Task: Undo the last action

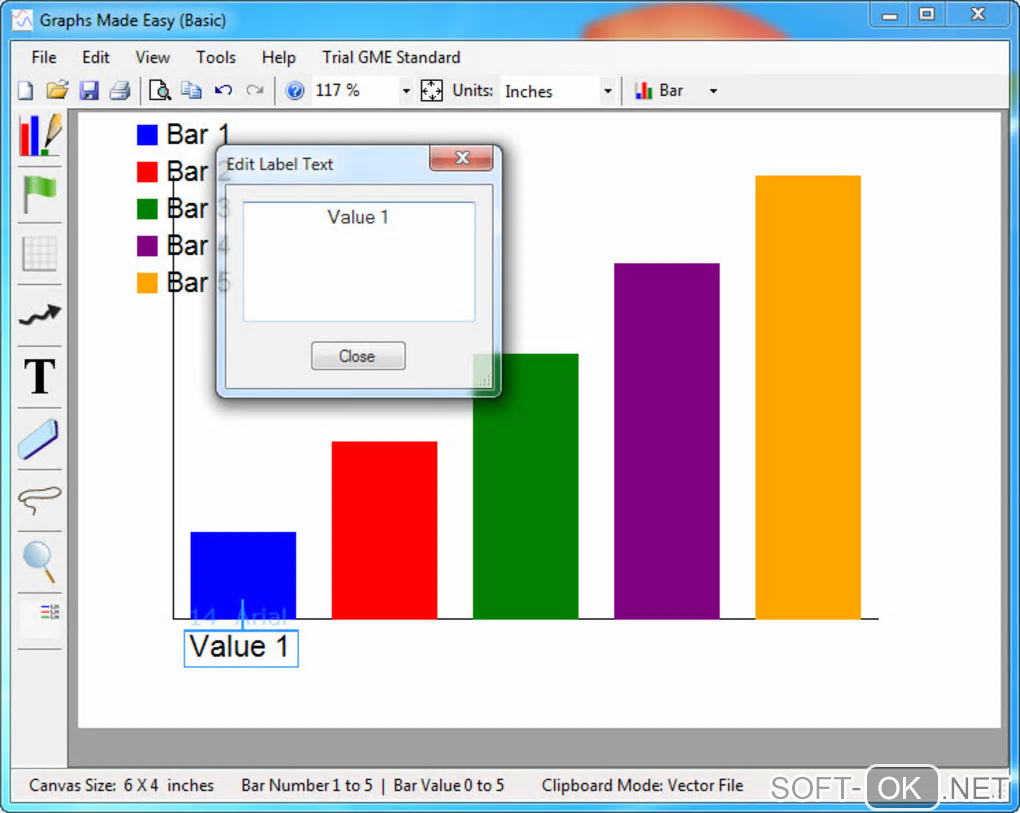Action: point(223,90)
